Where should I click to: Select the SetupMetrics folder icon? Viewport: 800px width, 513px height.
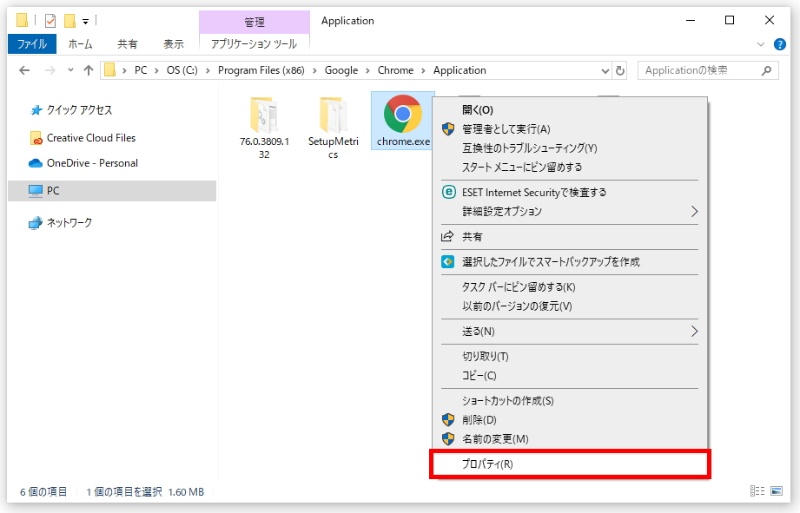point(332,117)
